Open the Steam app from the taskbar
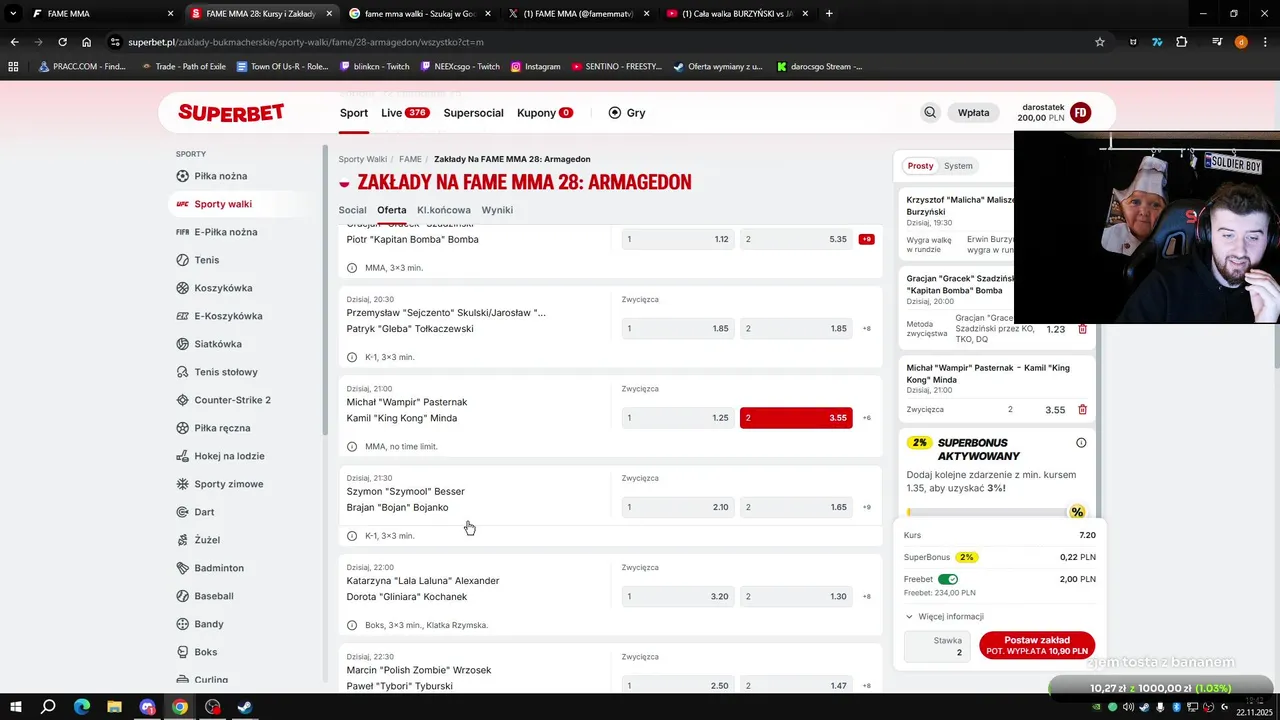 coord(245,707)
